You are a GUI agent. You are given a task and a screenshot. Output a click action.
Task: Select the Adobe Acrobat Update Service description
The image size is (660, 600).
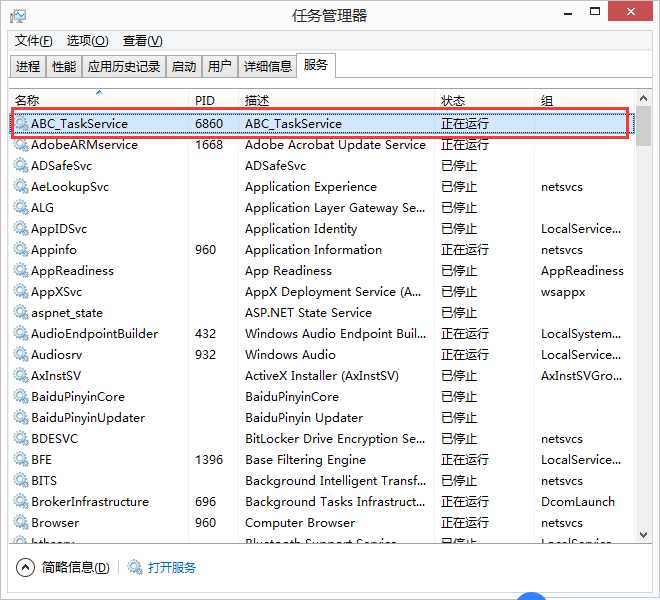point(335,144)
